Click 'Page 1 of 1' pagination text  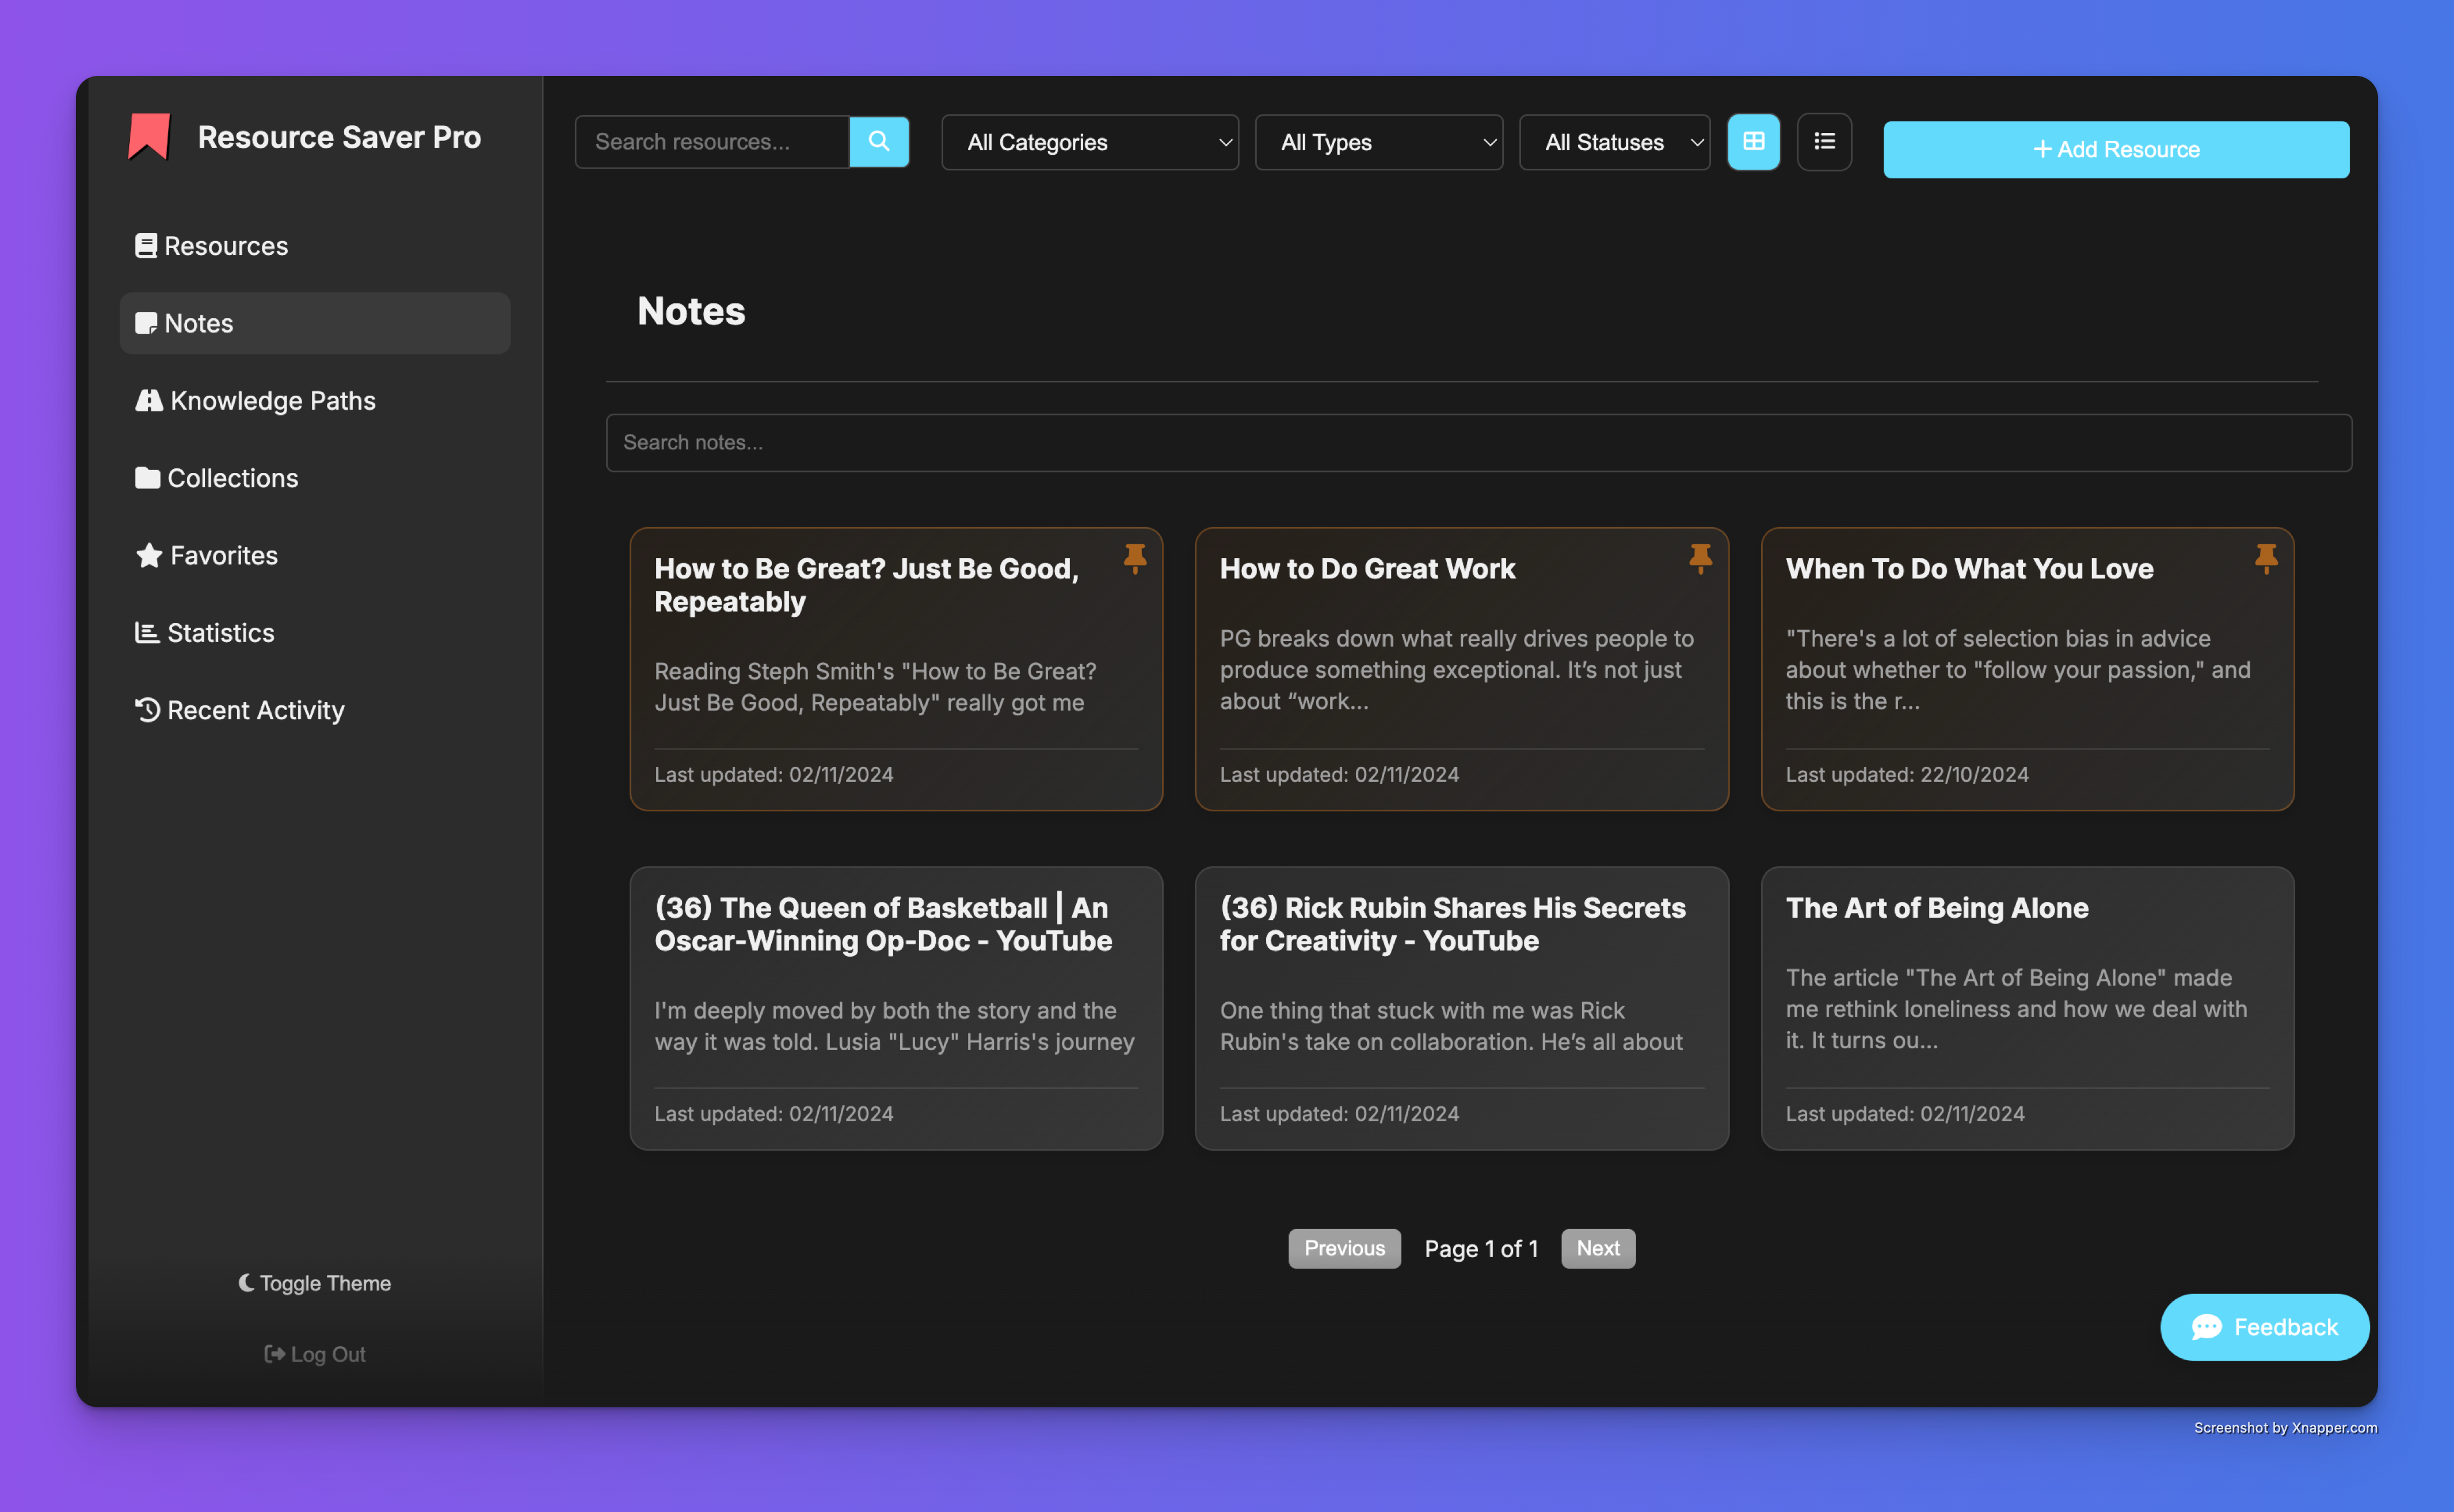pos(1481,1249)
